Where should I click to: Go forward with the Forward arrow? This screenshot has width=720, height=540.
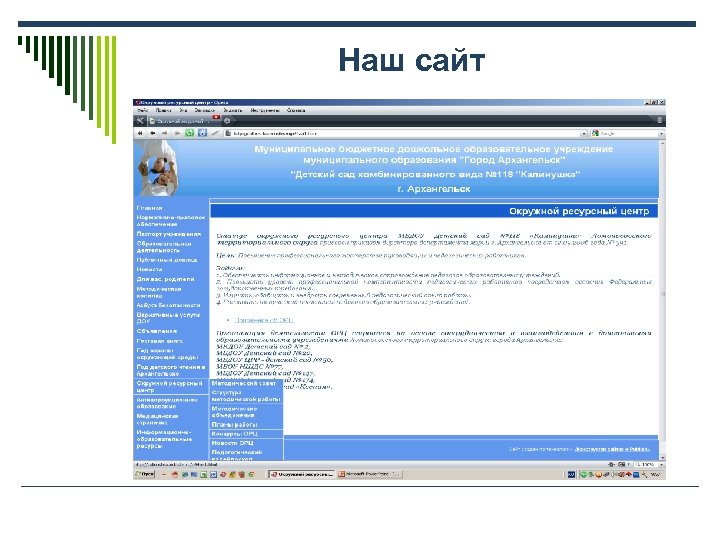(165, 134)
